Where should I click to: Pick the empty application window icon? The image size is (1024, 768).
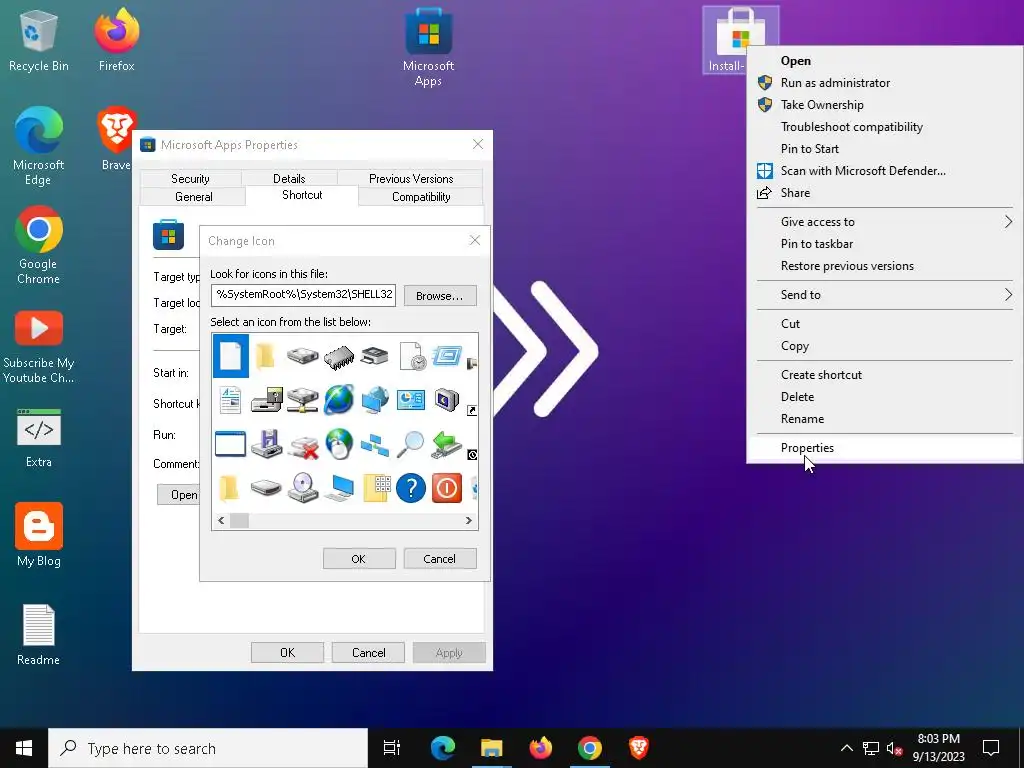[x=230, y=444]
